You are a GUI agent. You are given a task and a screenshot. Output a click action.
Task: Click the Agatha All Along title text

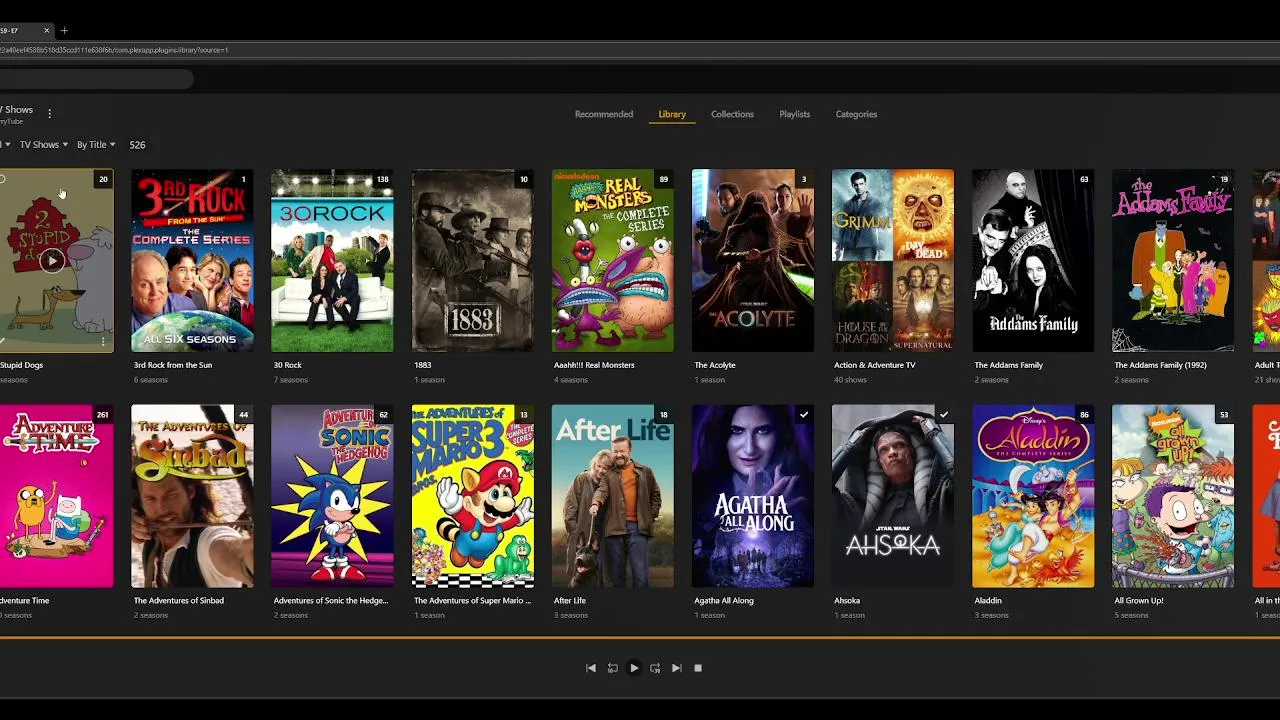(724, 601)
